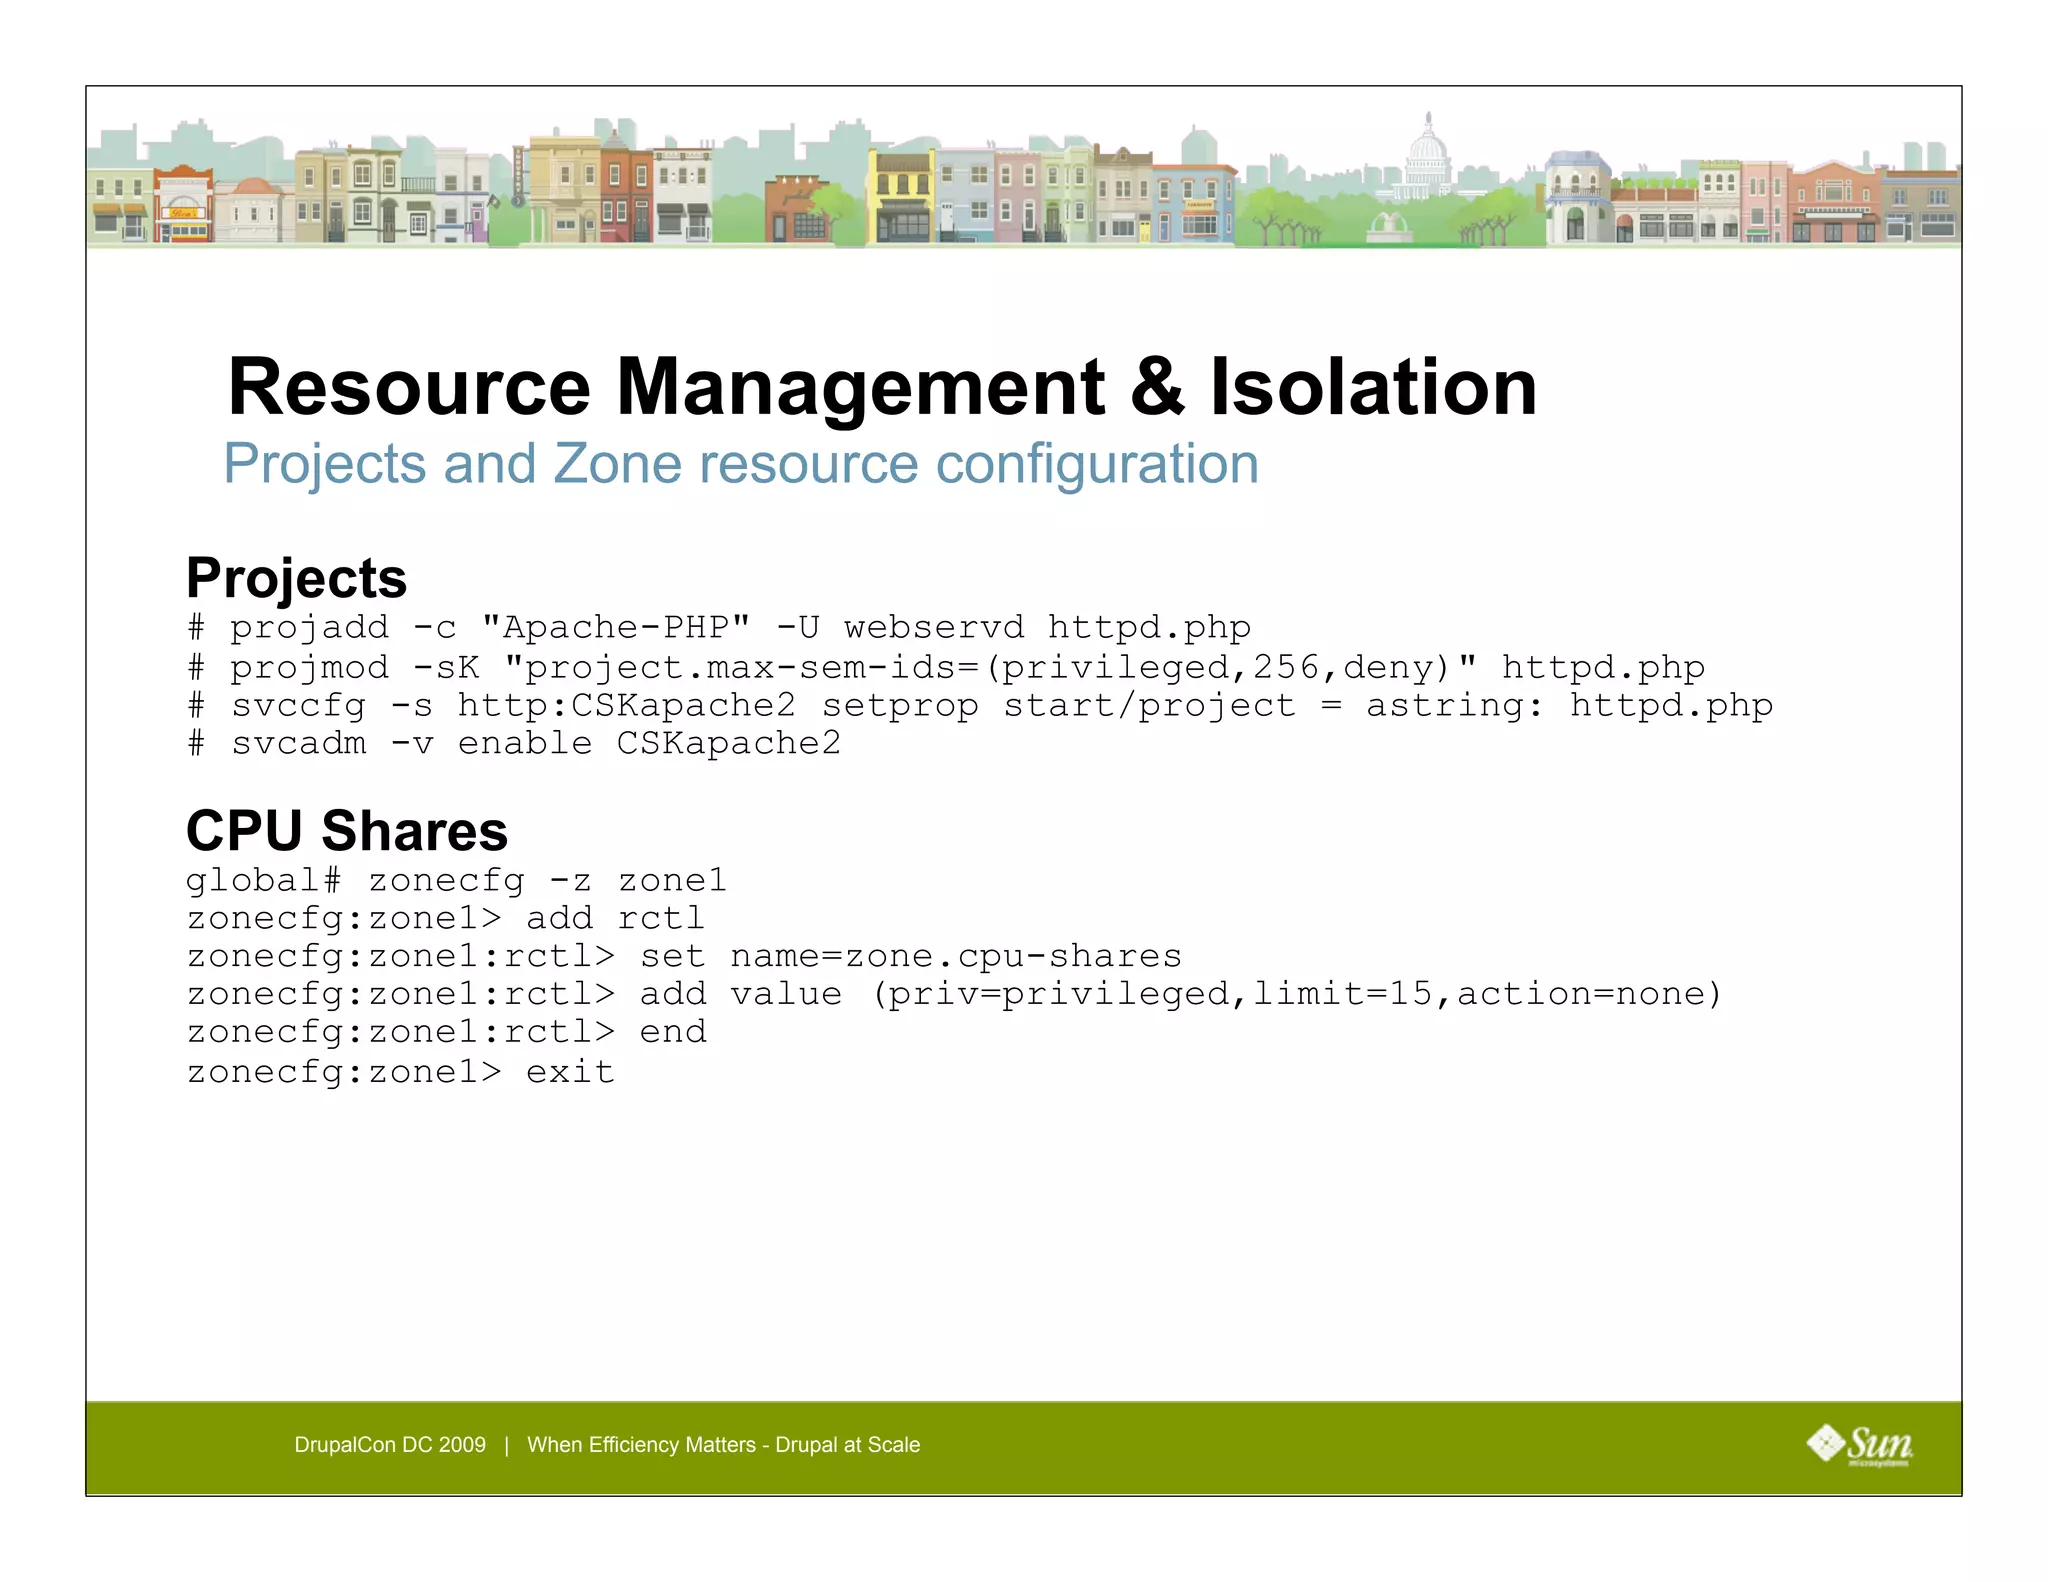Click the projmod max-sem-ids command line
The image size is (2048, 1582).
pyautogui.click(x=946, y=667)
